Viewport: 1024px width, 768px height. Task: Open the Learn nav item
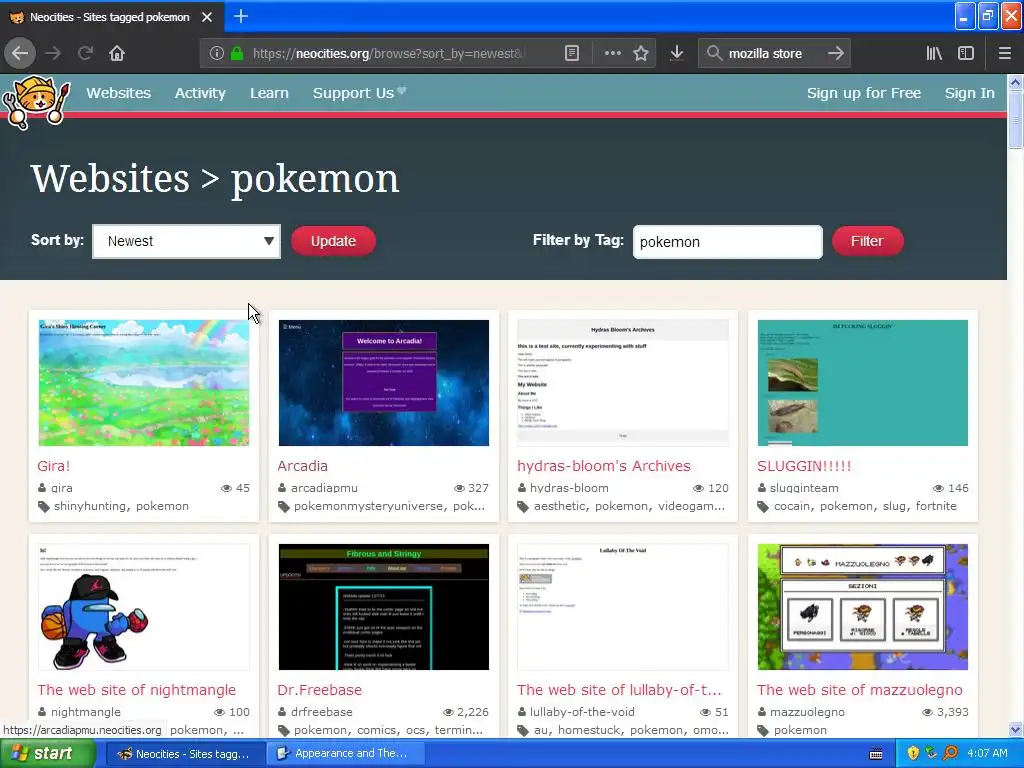pyautogui.click(x=269, y=93)
